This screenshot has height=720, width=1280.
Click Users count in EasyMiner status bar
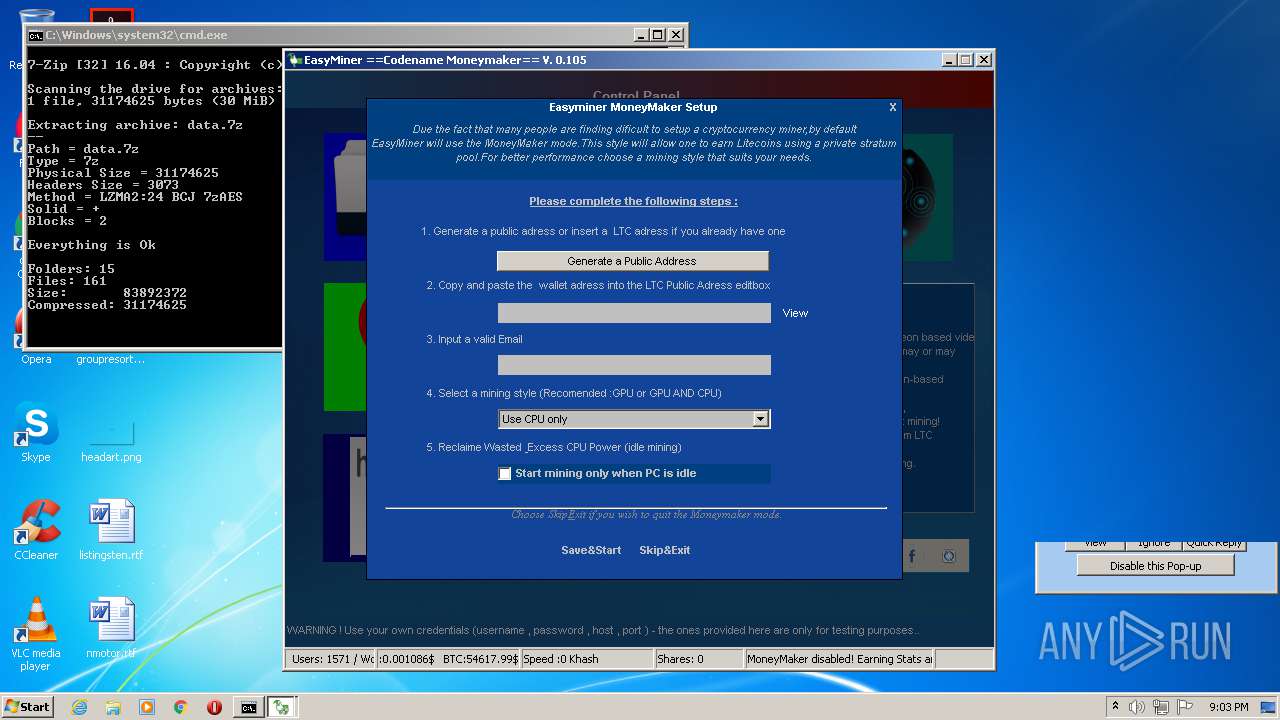click(x=331, y=659)
